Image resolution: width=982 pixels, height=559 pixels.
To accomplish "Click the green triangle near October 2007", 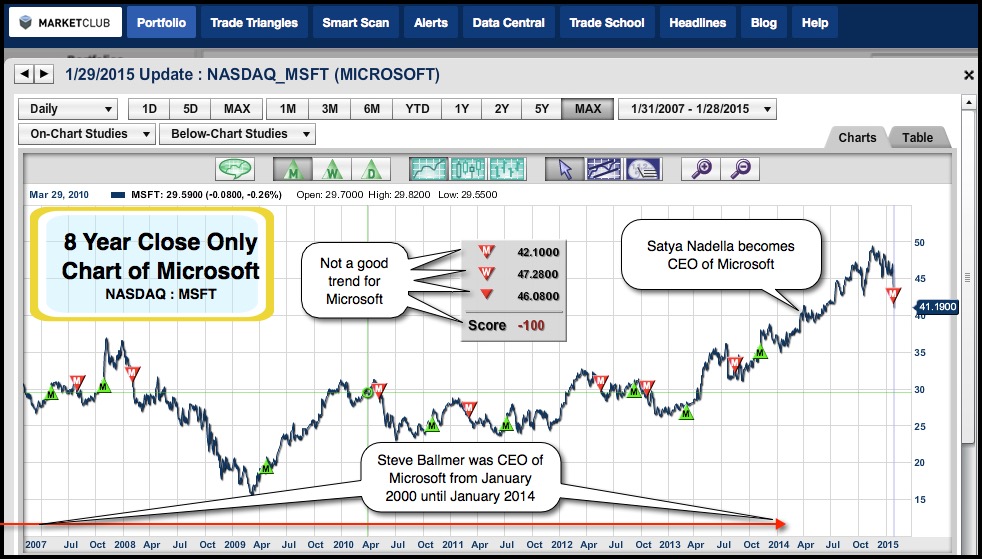I will pyautogui.click(x=103, y=386).
